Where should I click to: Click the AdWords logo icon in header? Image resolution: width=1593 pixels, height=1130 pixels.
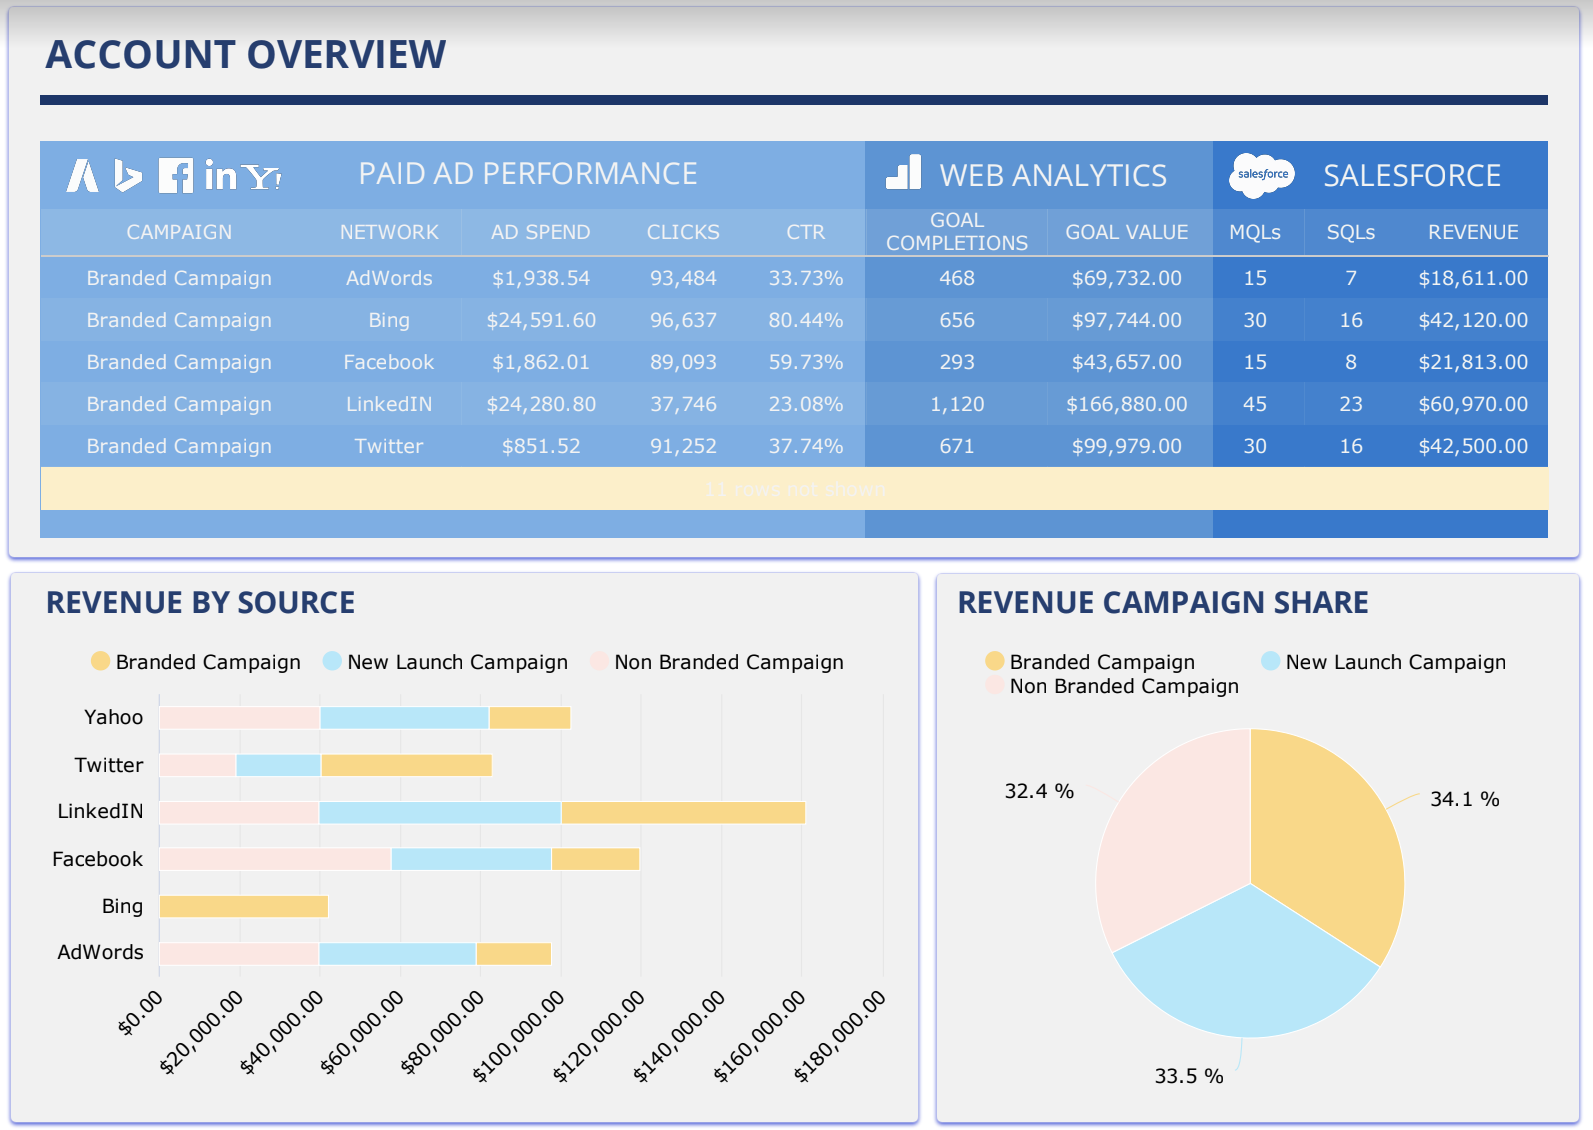point(83,175)
